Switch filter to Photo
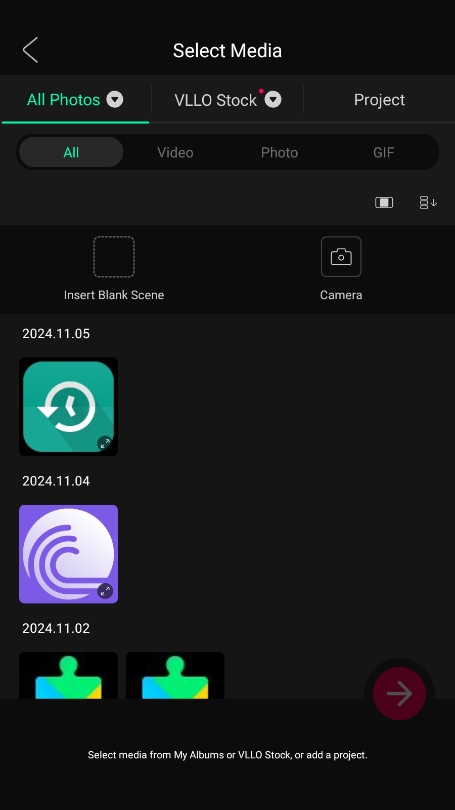 pos(279,152)
